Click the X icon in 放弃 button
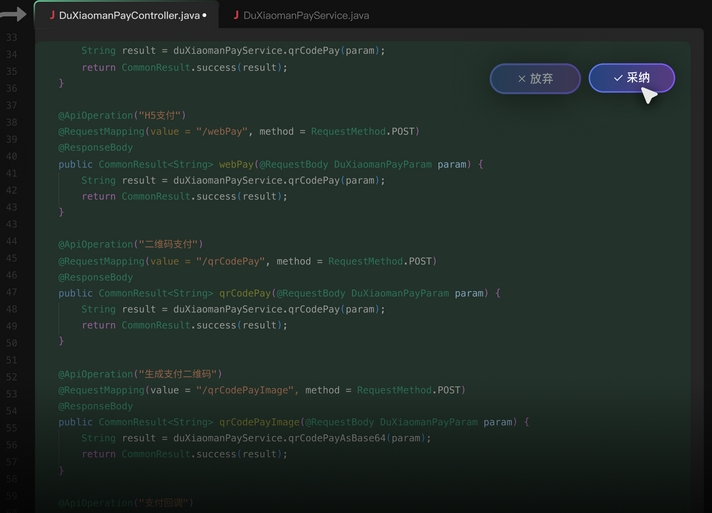The height and width of the screenshot is (513, 712). pyautogui.click(x=521, y=78)
